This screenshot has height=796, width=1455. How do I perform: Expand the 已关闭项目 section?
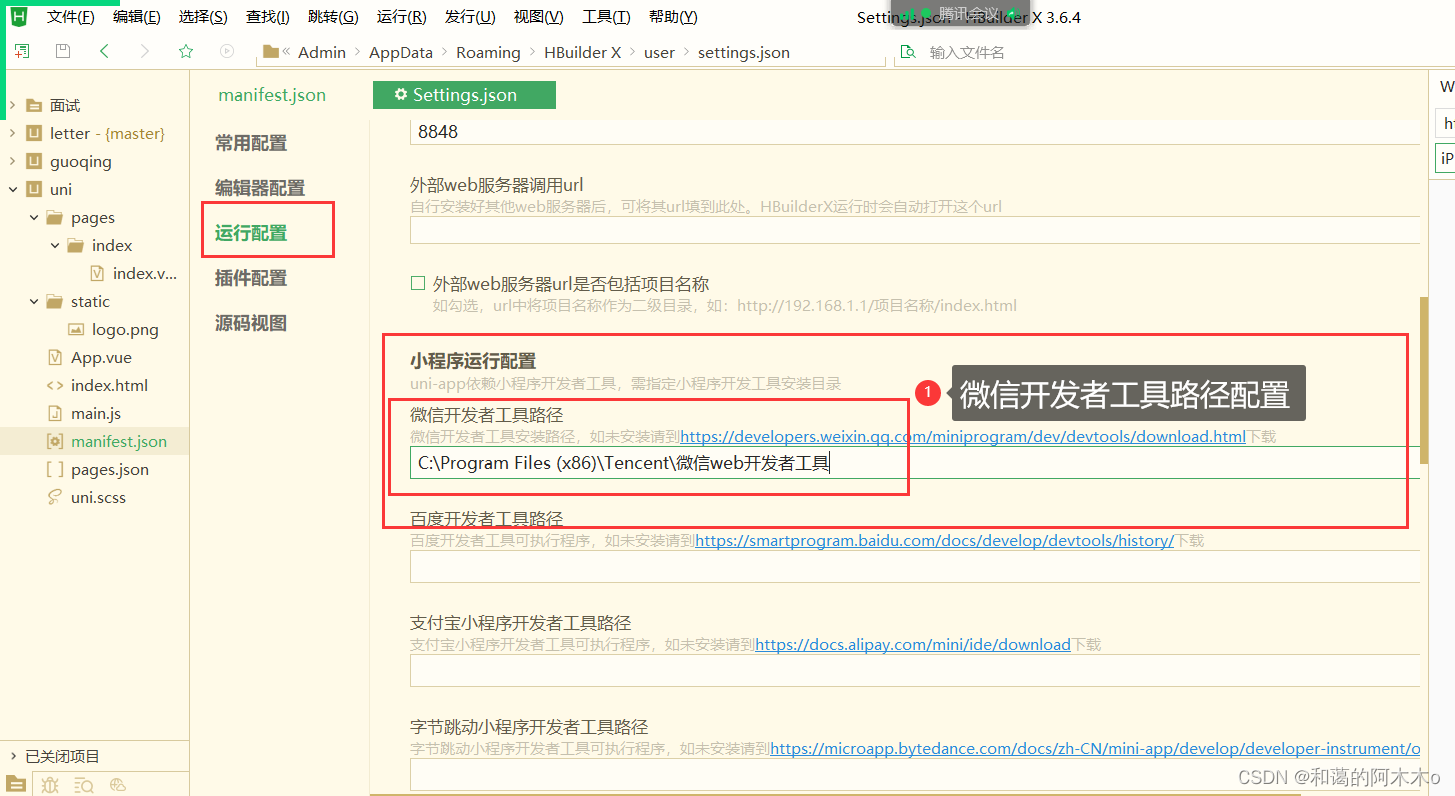point(13,756)
